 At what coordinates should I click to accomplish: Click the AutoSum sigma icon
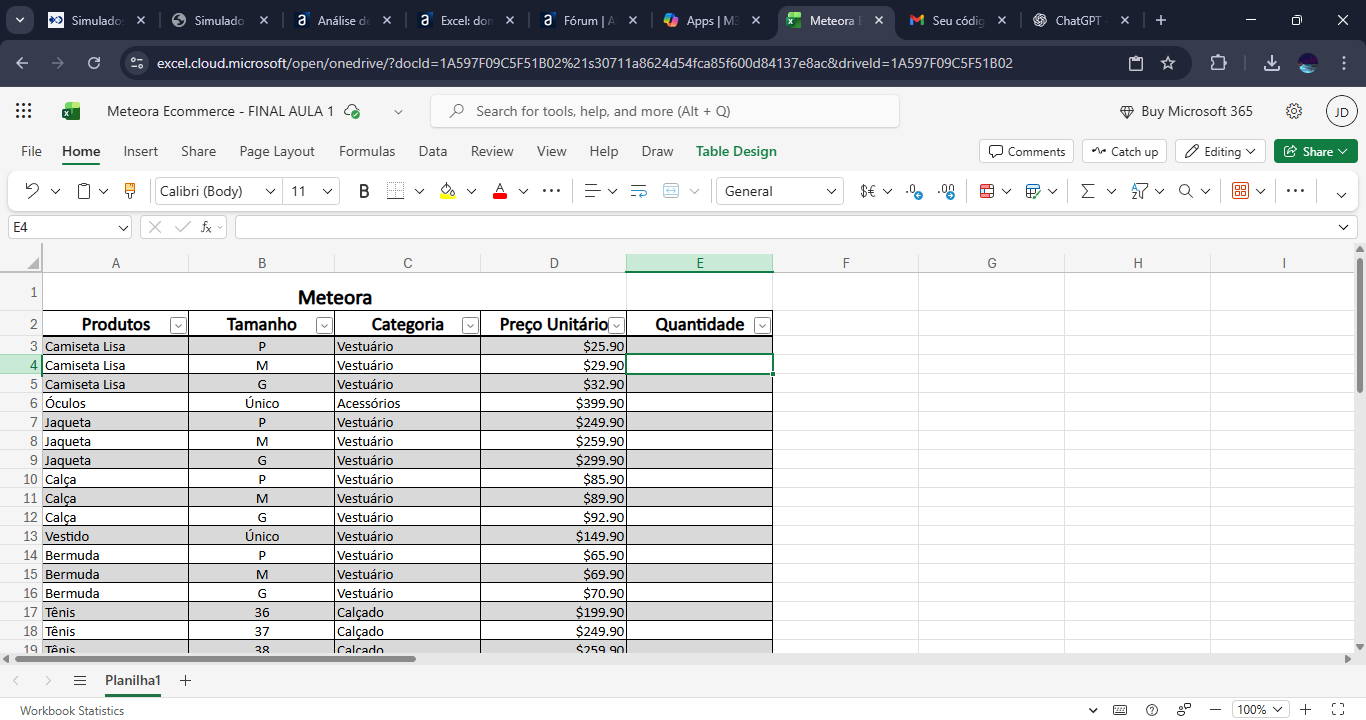click(x=1088, y=191)
